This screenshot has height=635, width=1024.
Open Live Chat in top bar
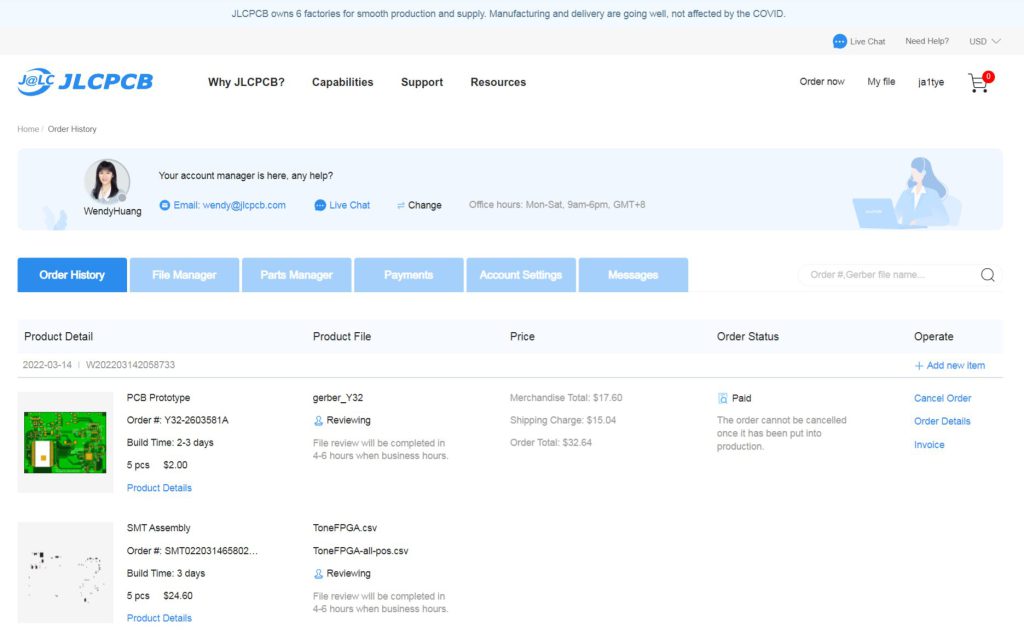pyautogui.click(x=858, y=41)
